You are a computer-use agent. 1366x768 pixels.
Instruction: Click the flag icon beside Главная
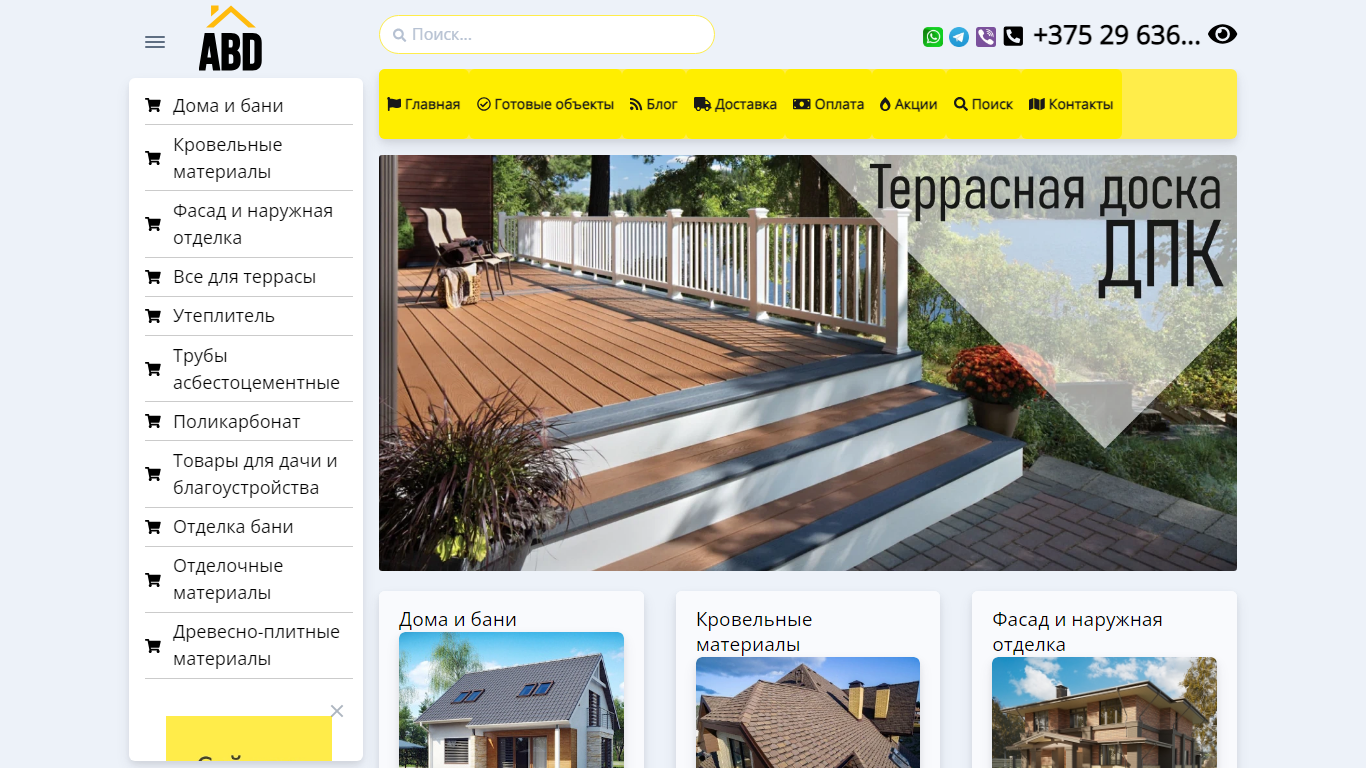click(x=394, y=104)
